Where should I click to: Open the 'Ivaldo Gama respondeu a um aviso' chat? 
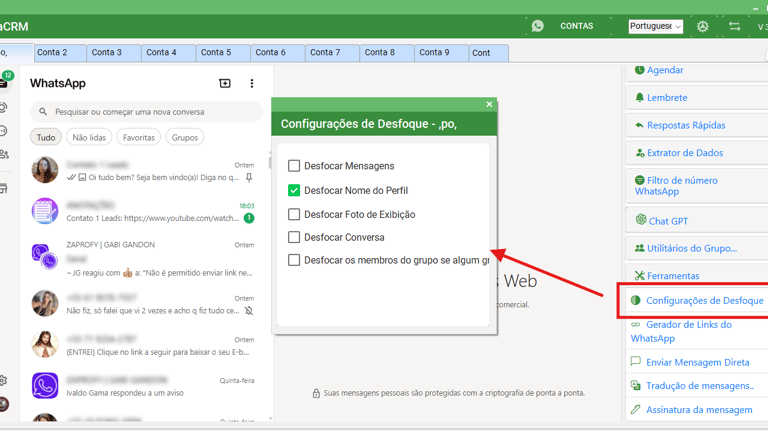click(x=144, y=386)
